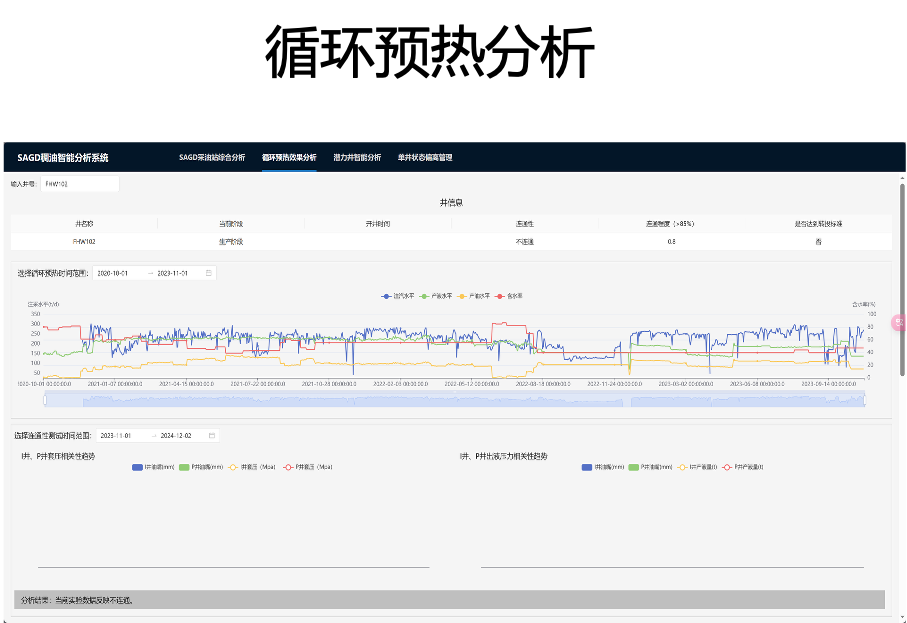Open start date 2023-11-01 in connectivity range
The height and width of the screenshot is (623, 907).
click(x=120, y=436)
